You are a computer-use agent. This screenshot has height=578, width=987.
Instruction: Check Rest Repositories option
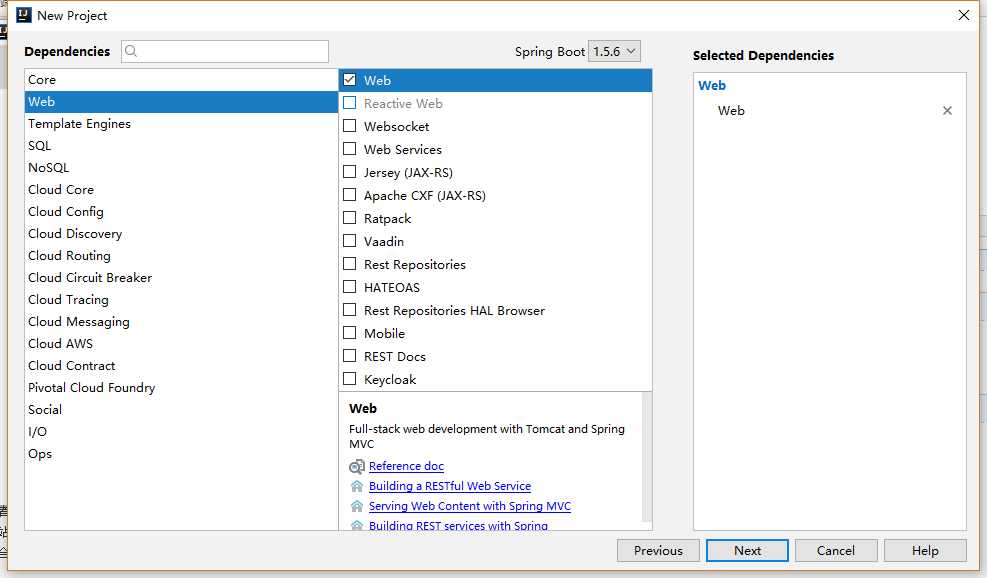pyautogui.click(x=349, y=264)
